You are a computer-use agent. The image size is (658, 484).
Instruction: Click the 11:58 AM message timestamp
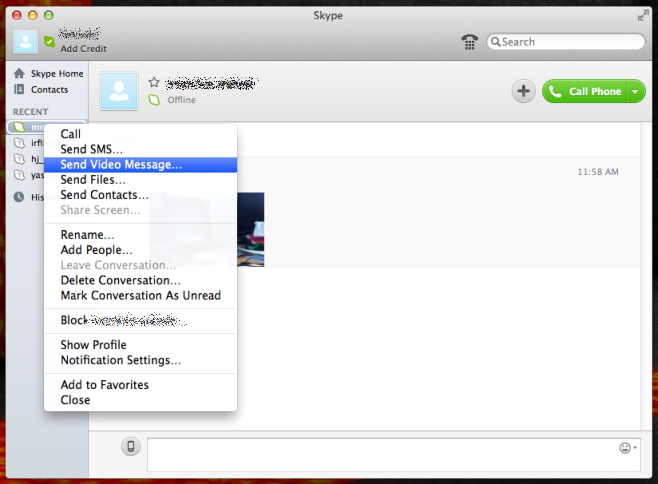598,172
